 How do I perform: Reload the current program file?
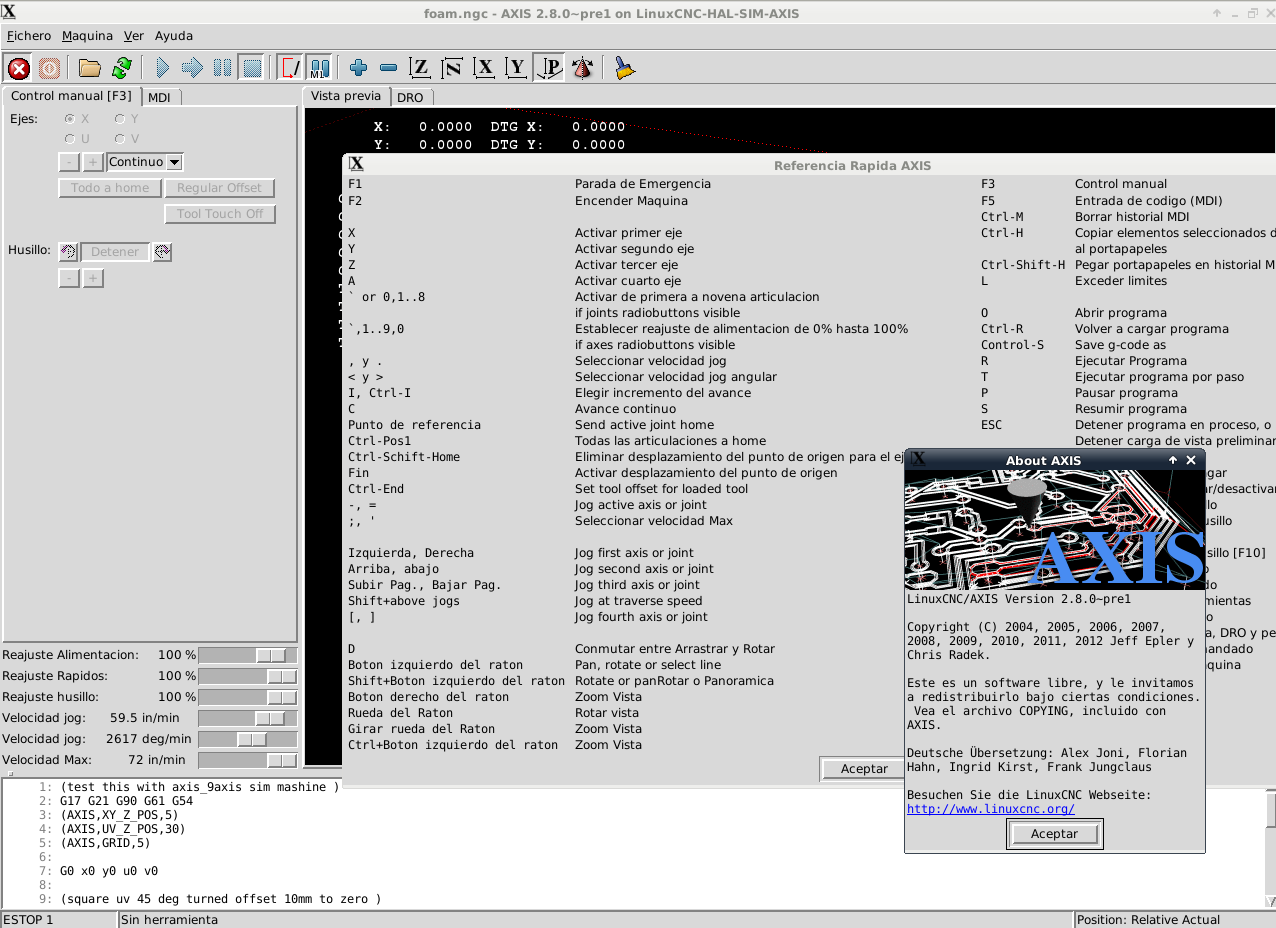click(121, 68)
